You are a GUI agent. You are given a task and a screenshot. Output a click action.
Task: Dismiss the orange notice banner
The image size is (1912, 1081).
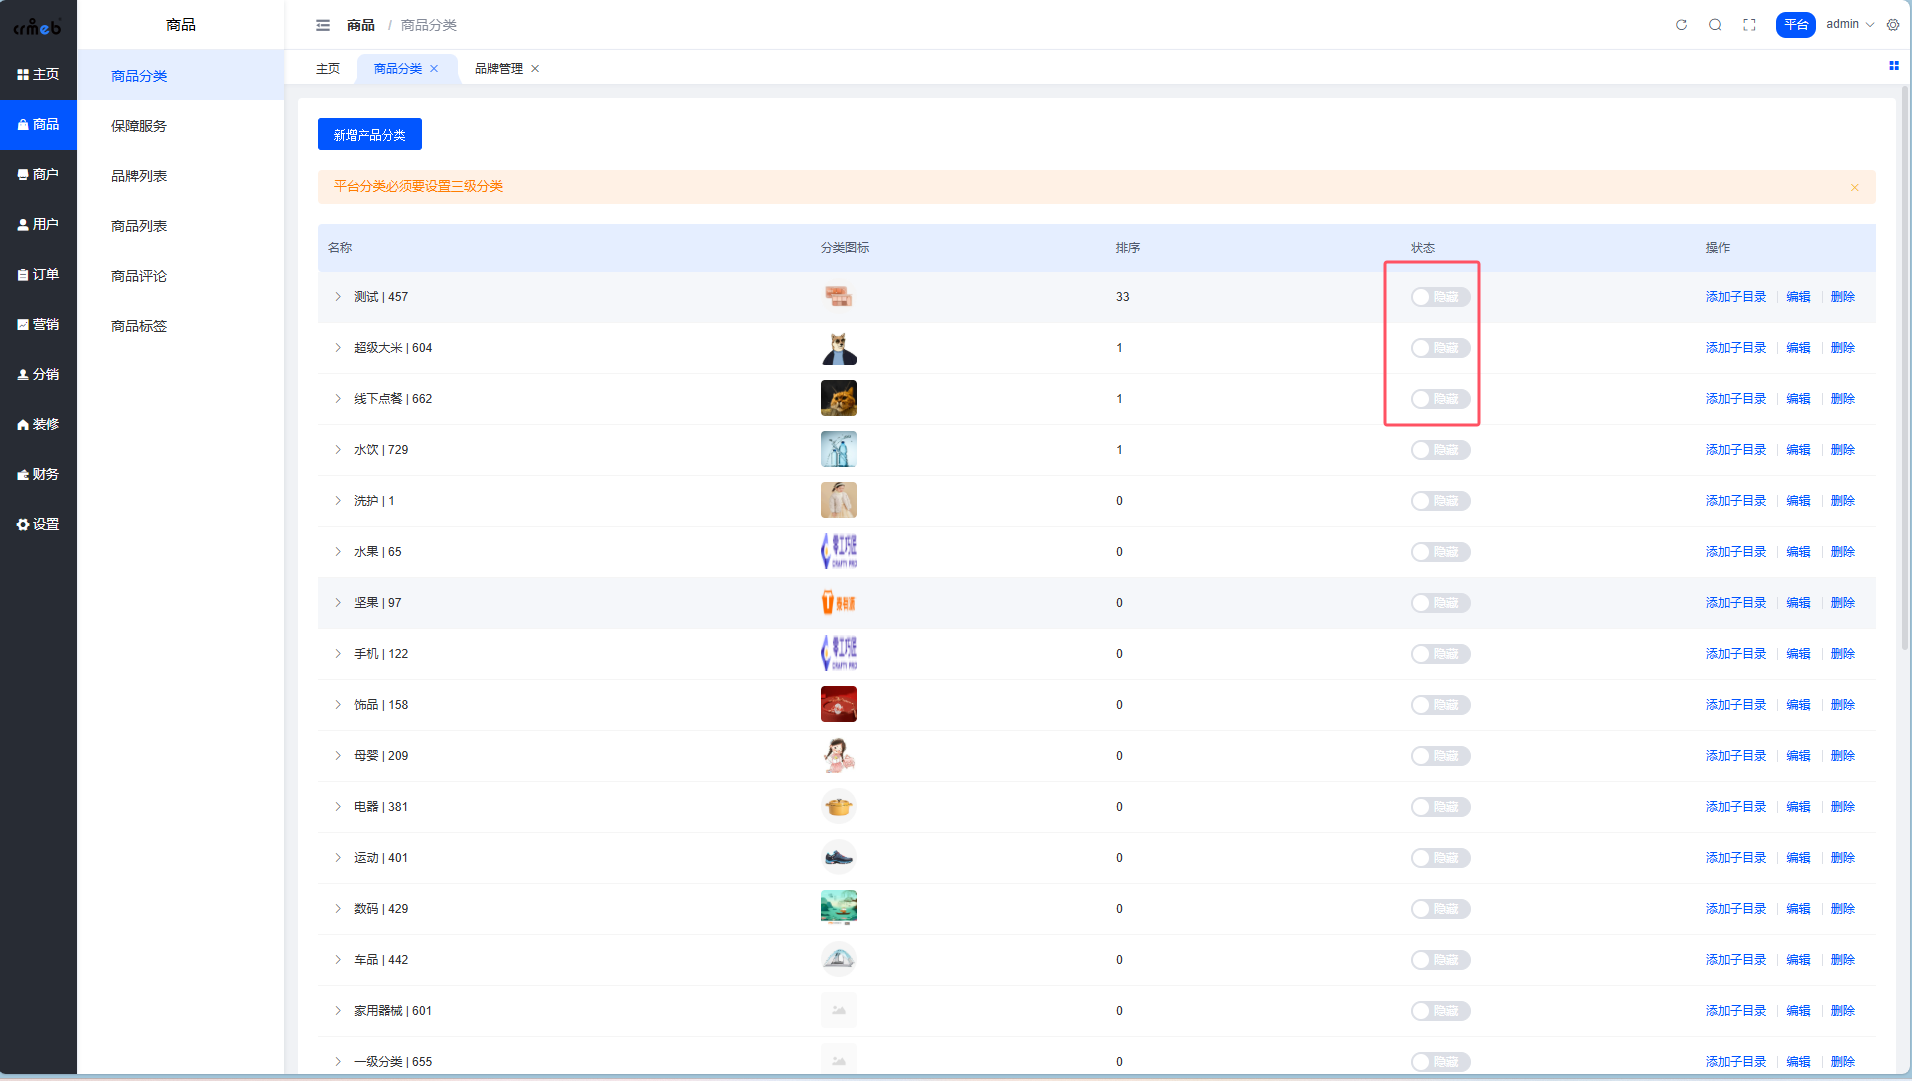[1854, 187]
